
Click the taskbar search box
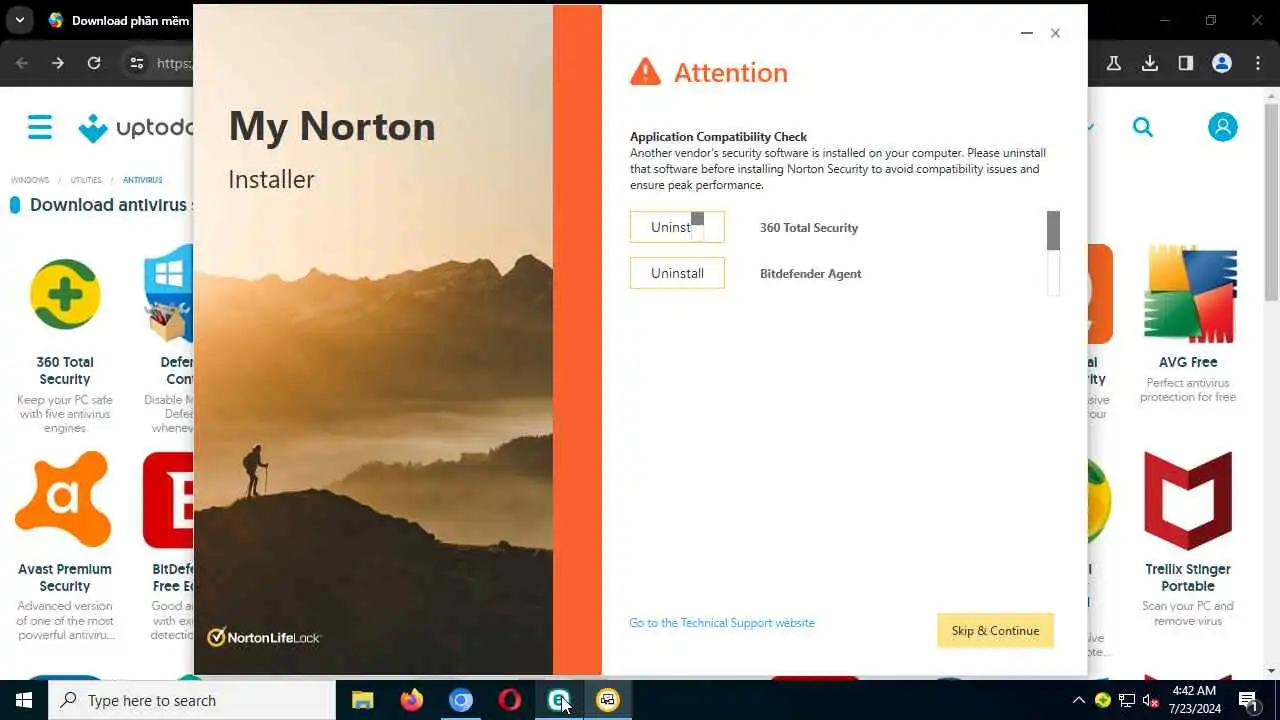point(192,700)
